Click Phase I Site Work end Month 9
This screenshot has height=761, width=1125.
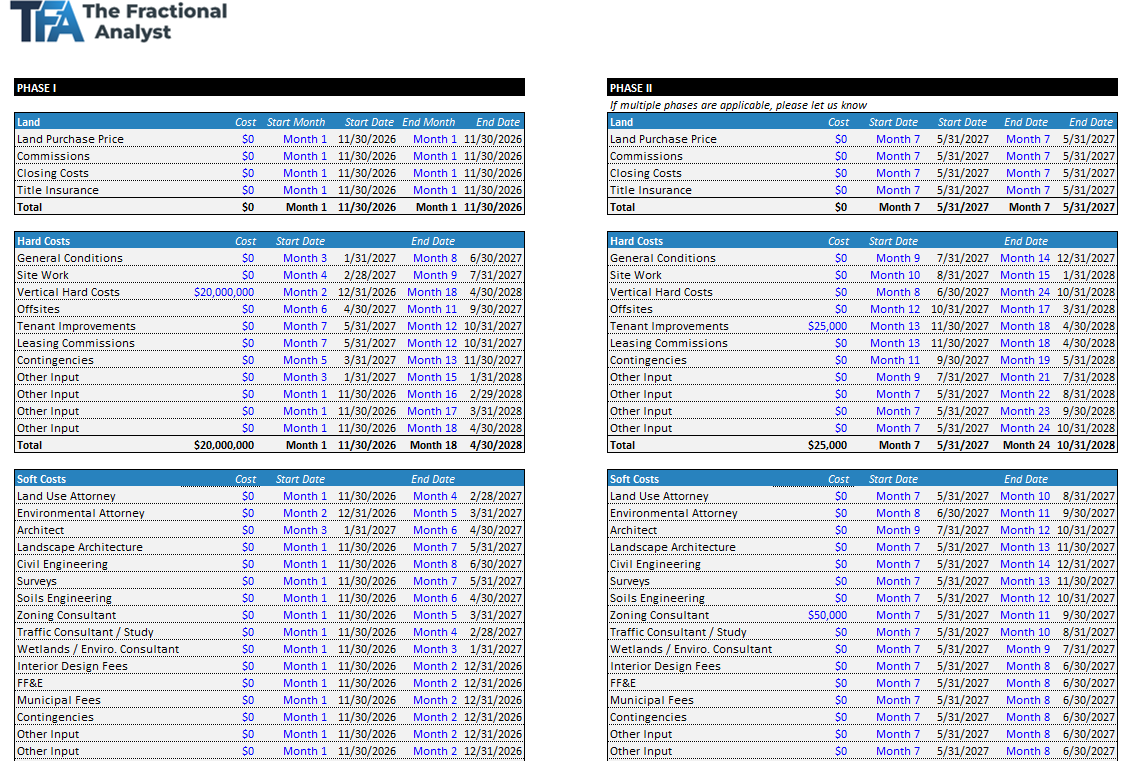[435, 275]
